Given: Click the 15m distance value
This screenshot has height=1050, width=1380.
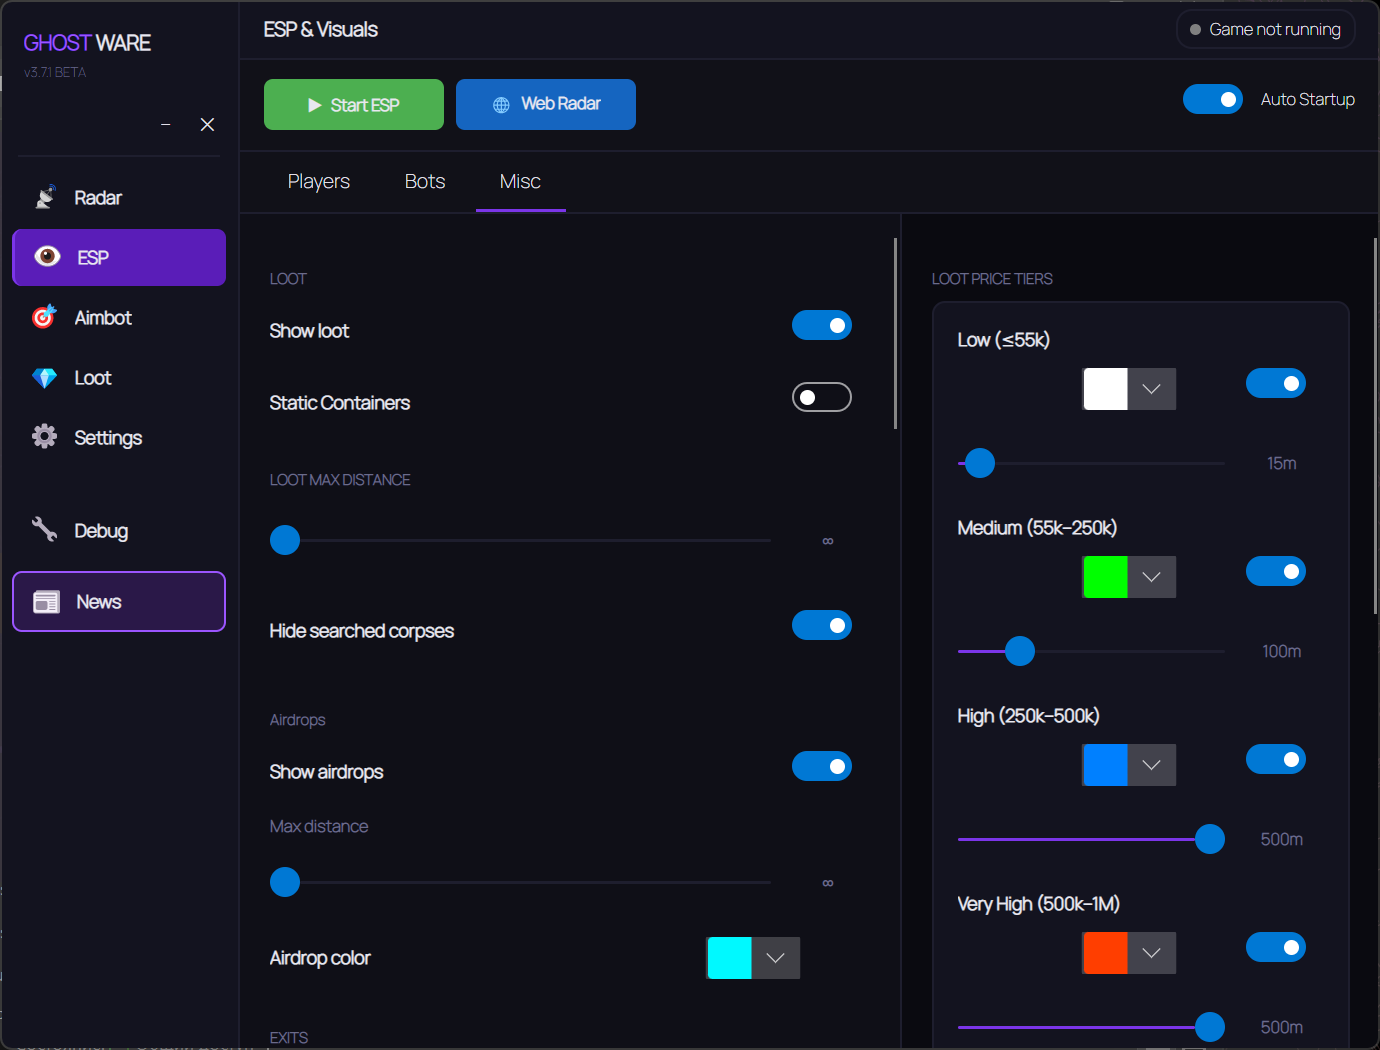Looking at the screenshot, I should point(1281,463).
